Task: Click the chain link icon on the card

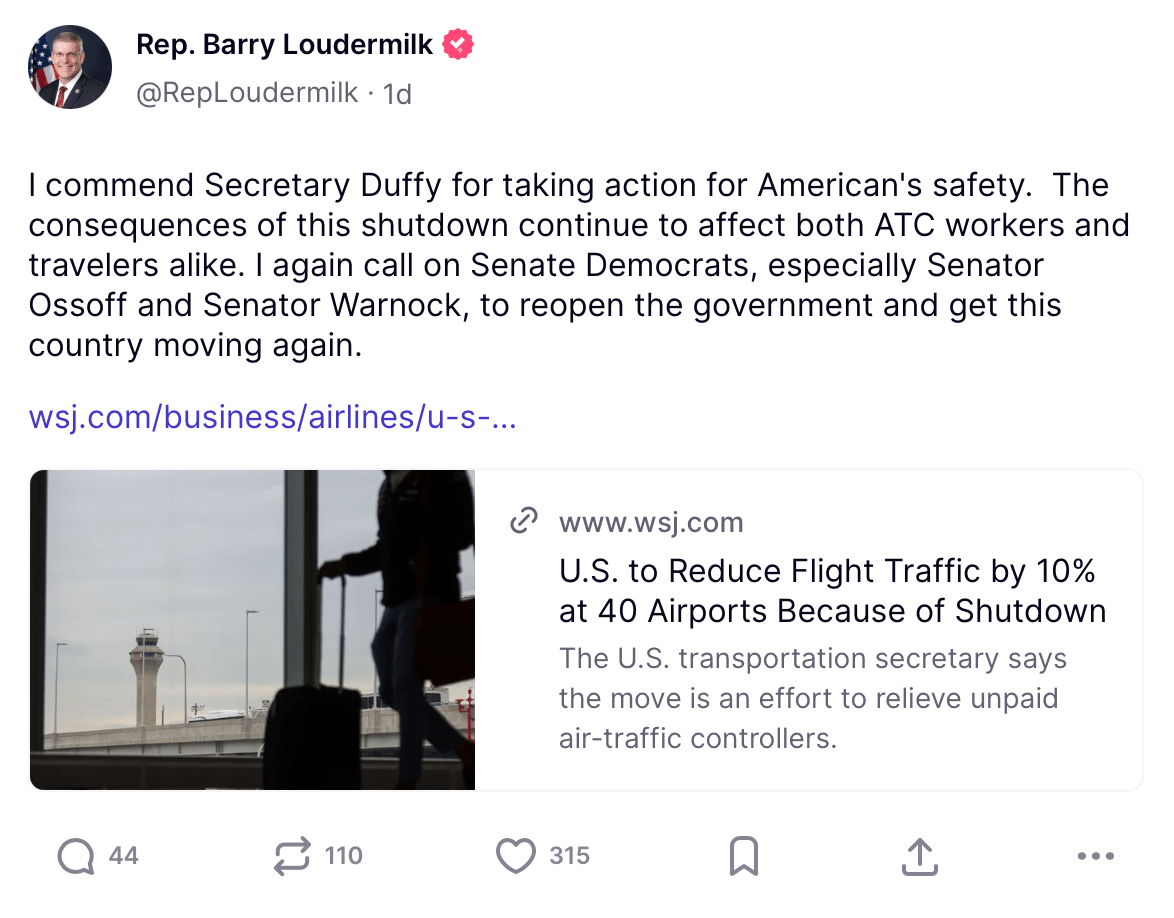Action: tap(524, 522)
